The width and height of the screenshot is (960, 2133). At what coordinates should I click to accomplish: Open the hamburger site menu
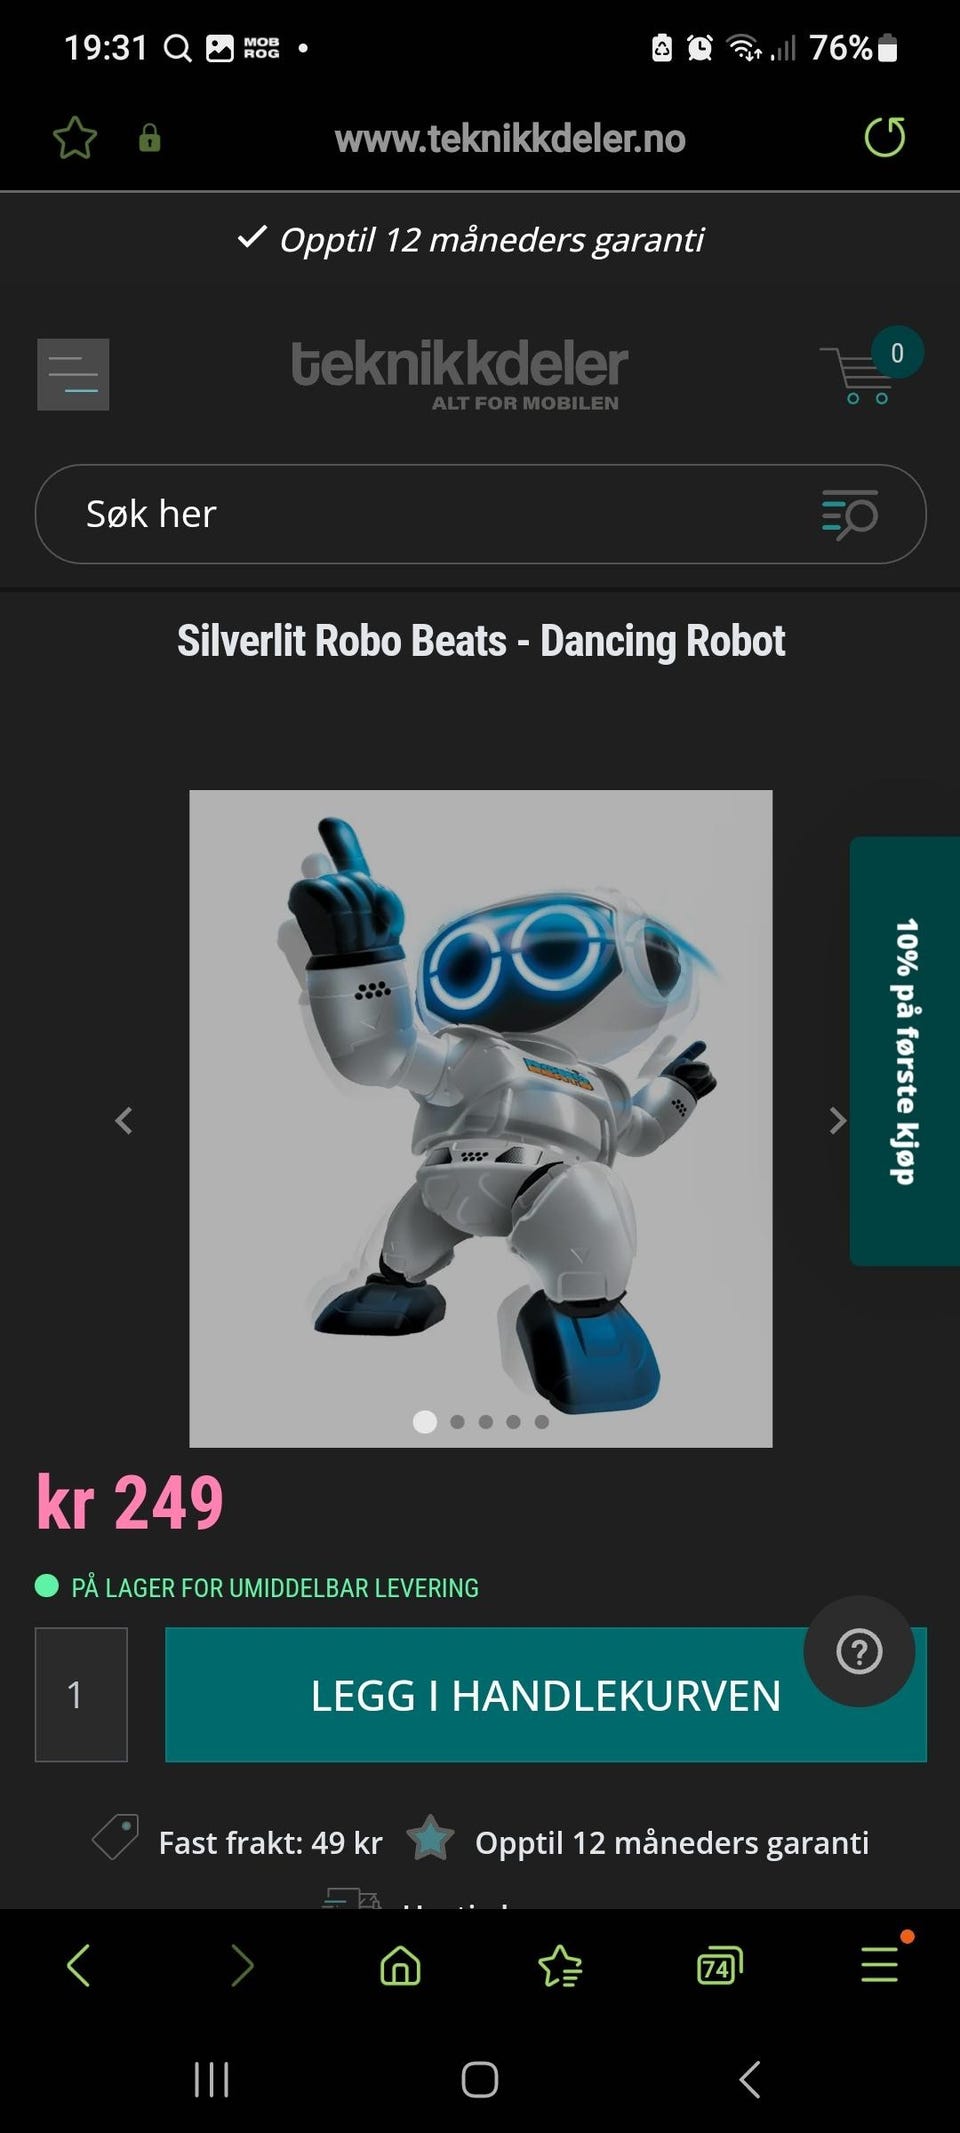point(73,375)
